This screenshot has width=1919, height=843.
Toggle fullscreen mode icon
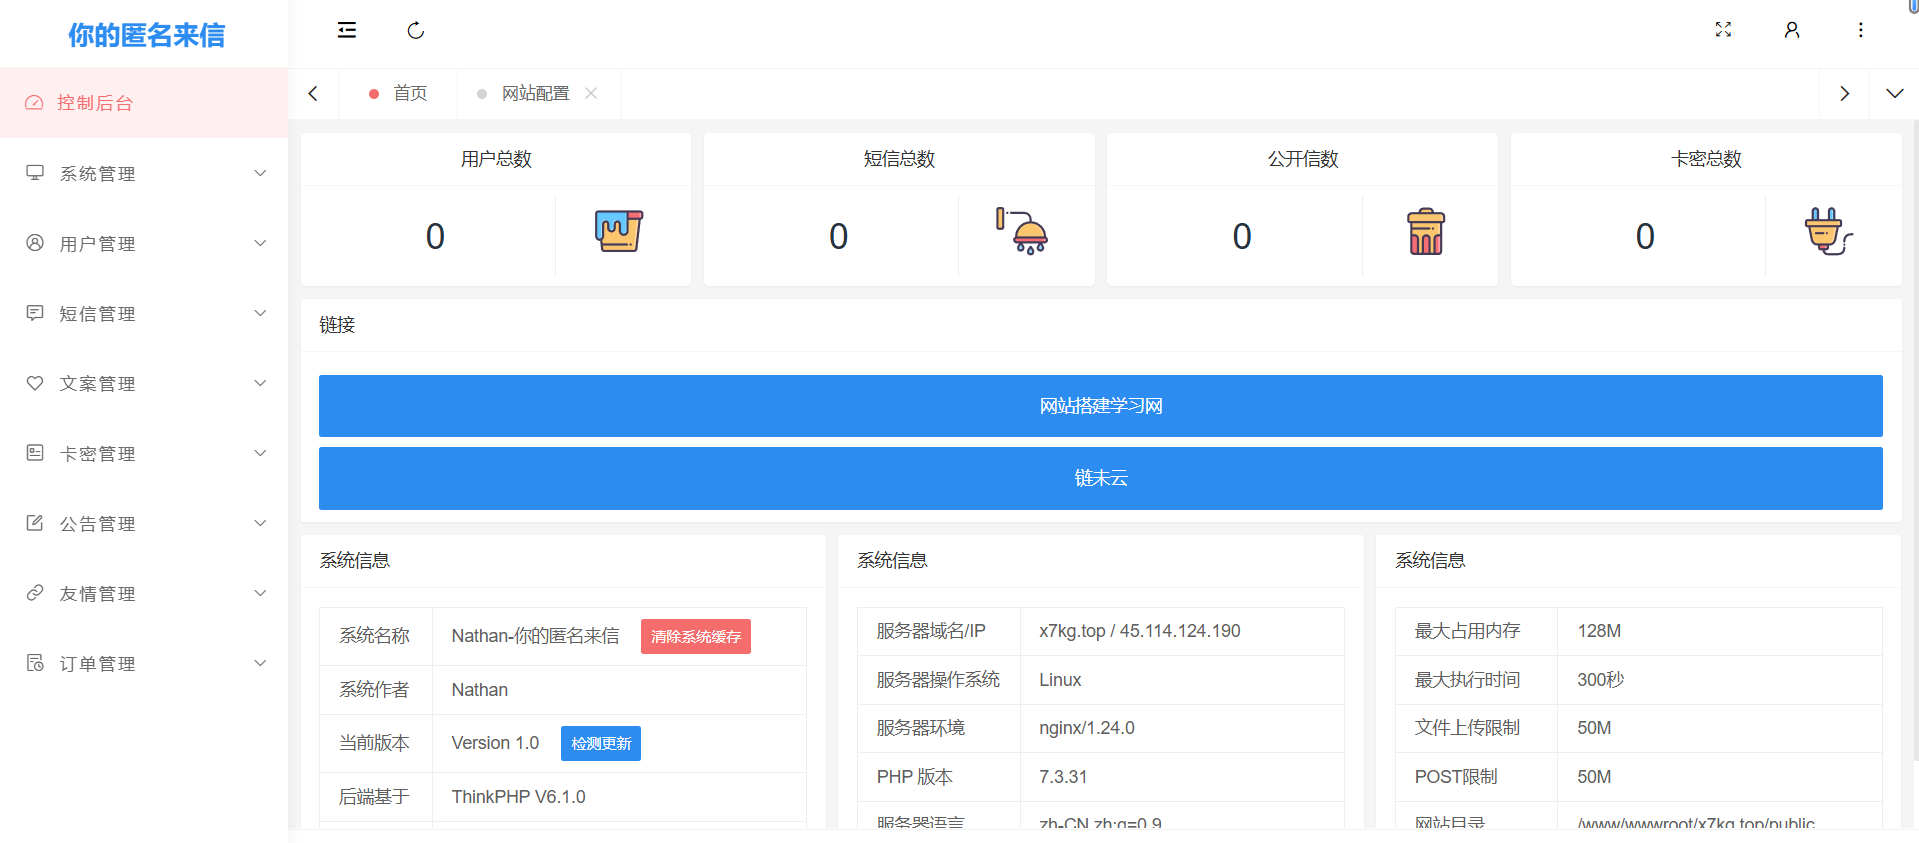(x=1723, y=30)
